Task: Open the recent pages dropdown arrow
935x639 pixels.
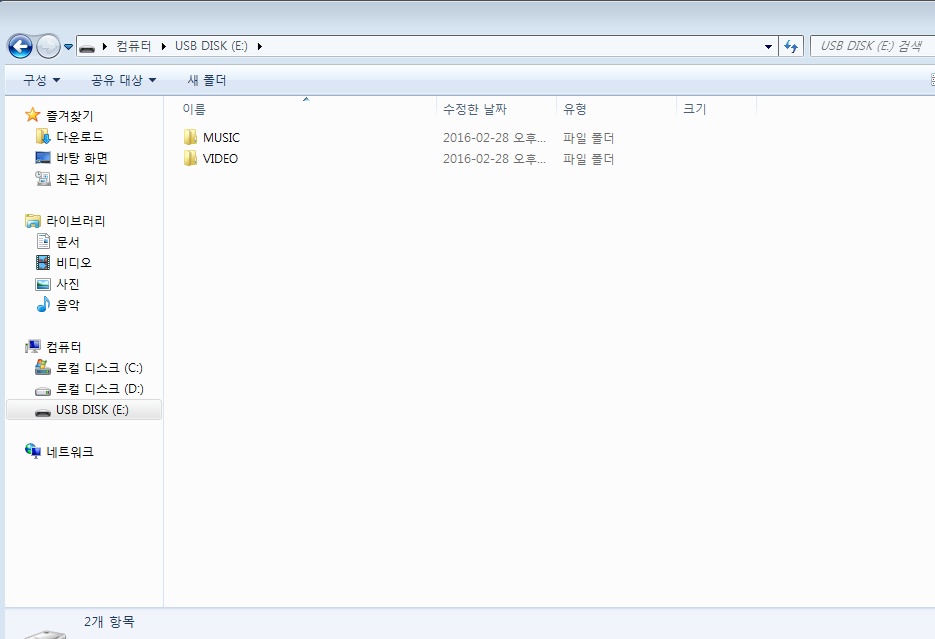Action: 68,47
